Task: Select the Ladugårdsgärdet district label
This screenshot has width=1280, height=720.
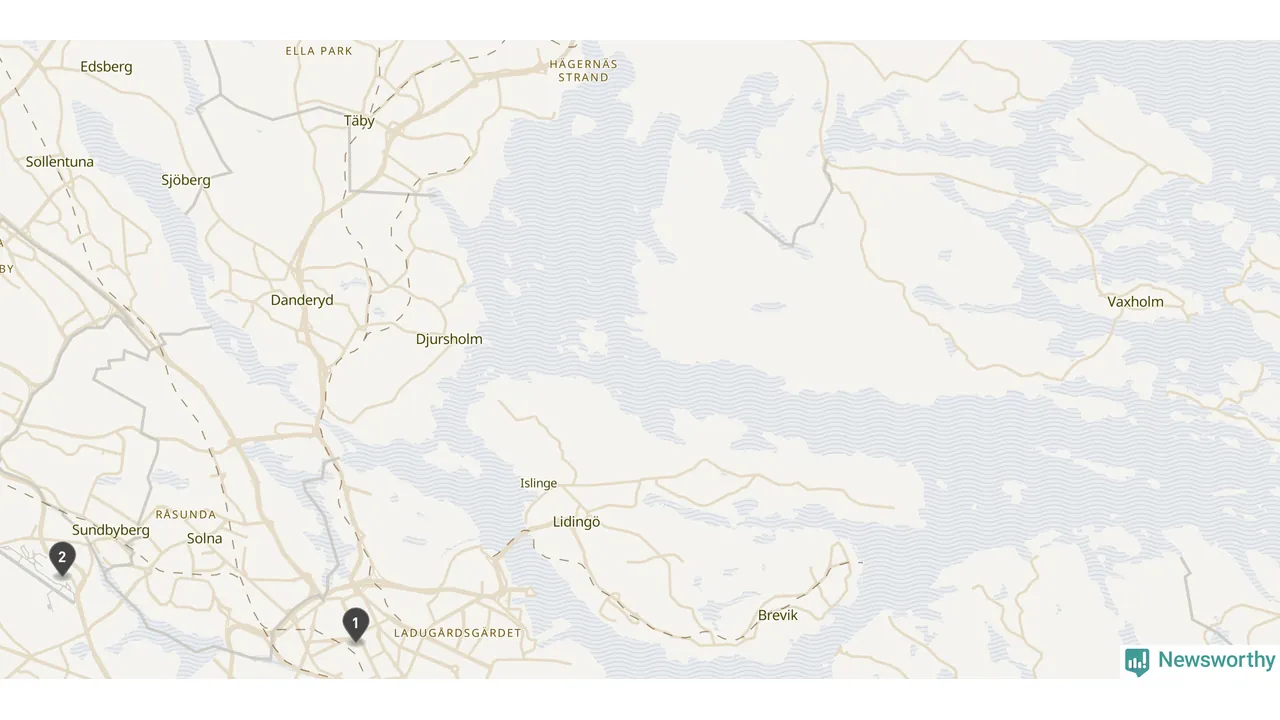Action: tap(458, 633)
